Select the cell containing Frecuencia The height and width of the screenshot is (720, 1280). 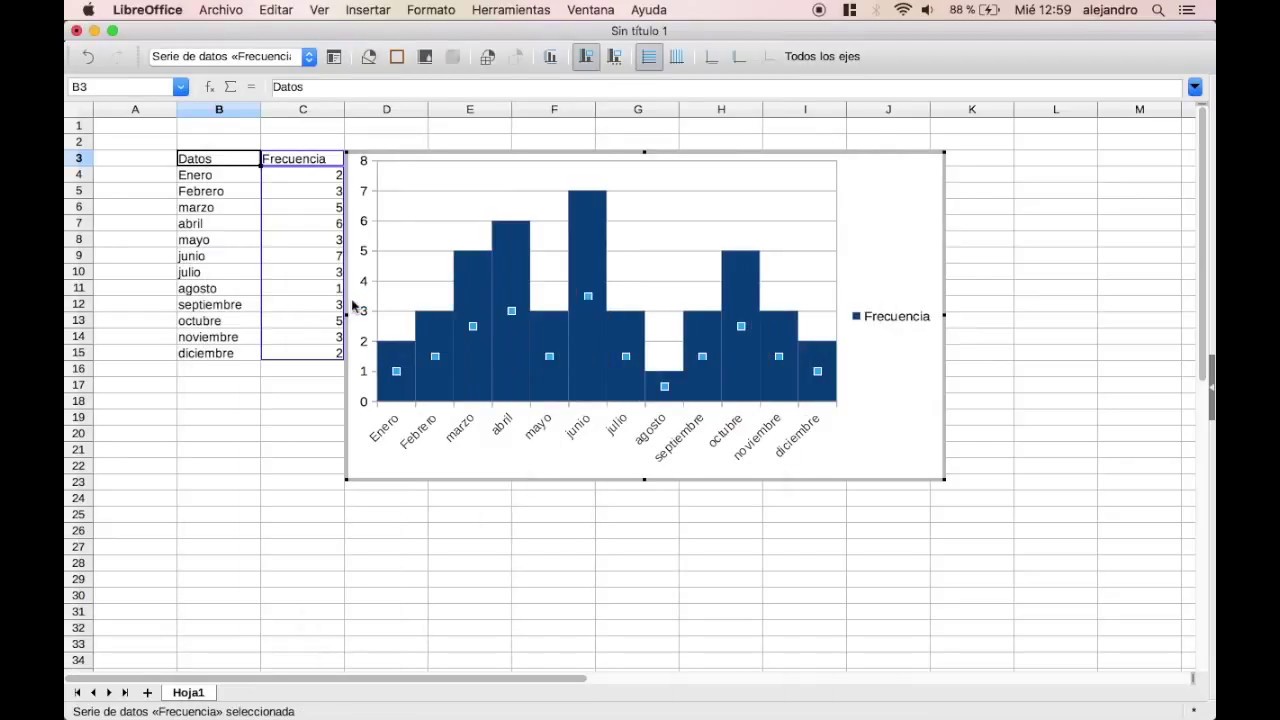pos(302,159)
